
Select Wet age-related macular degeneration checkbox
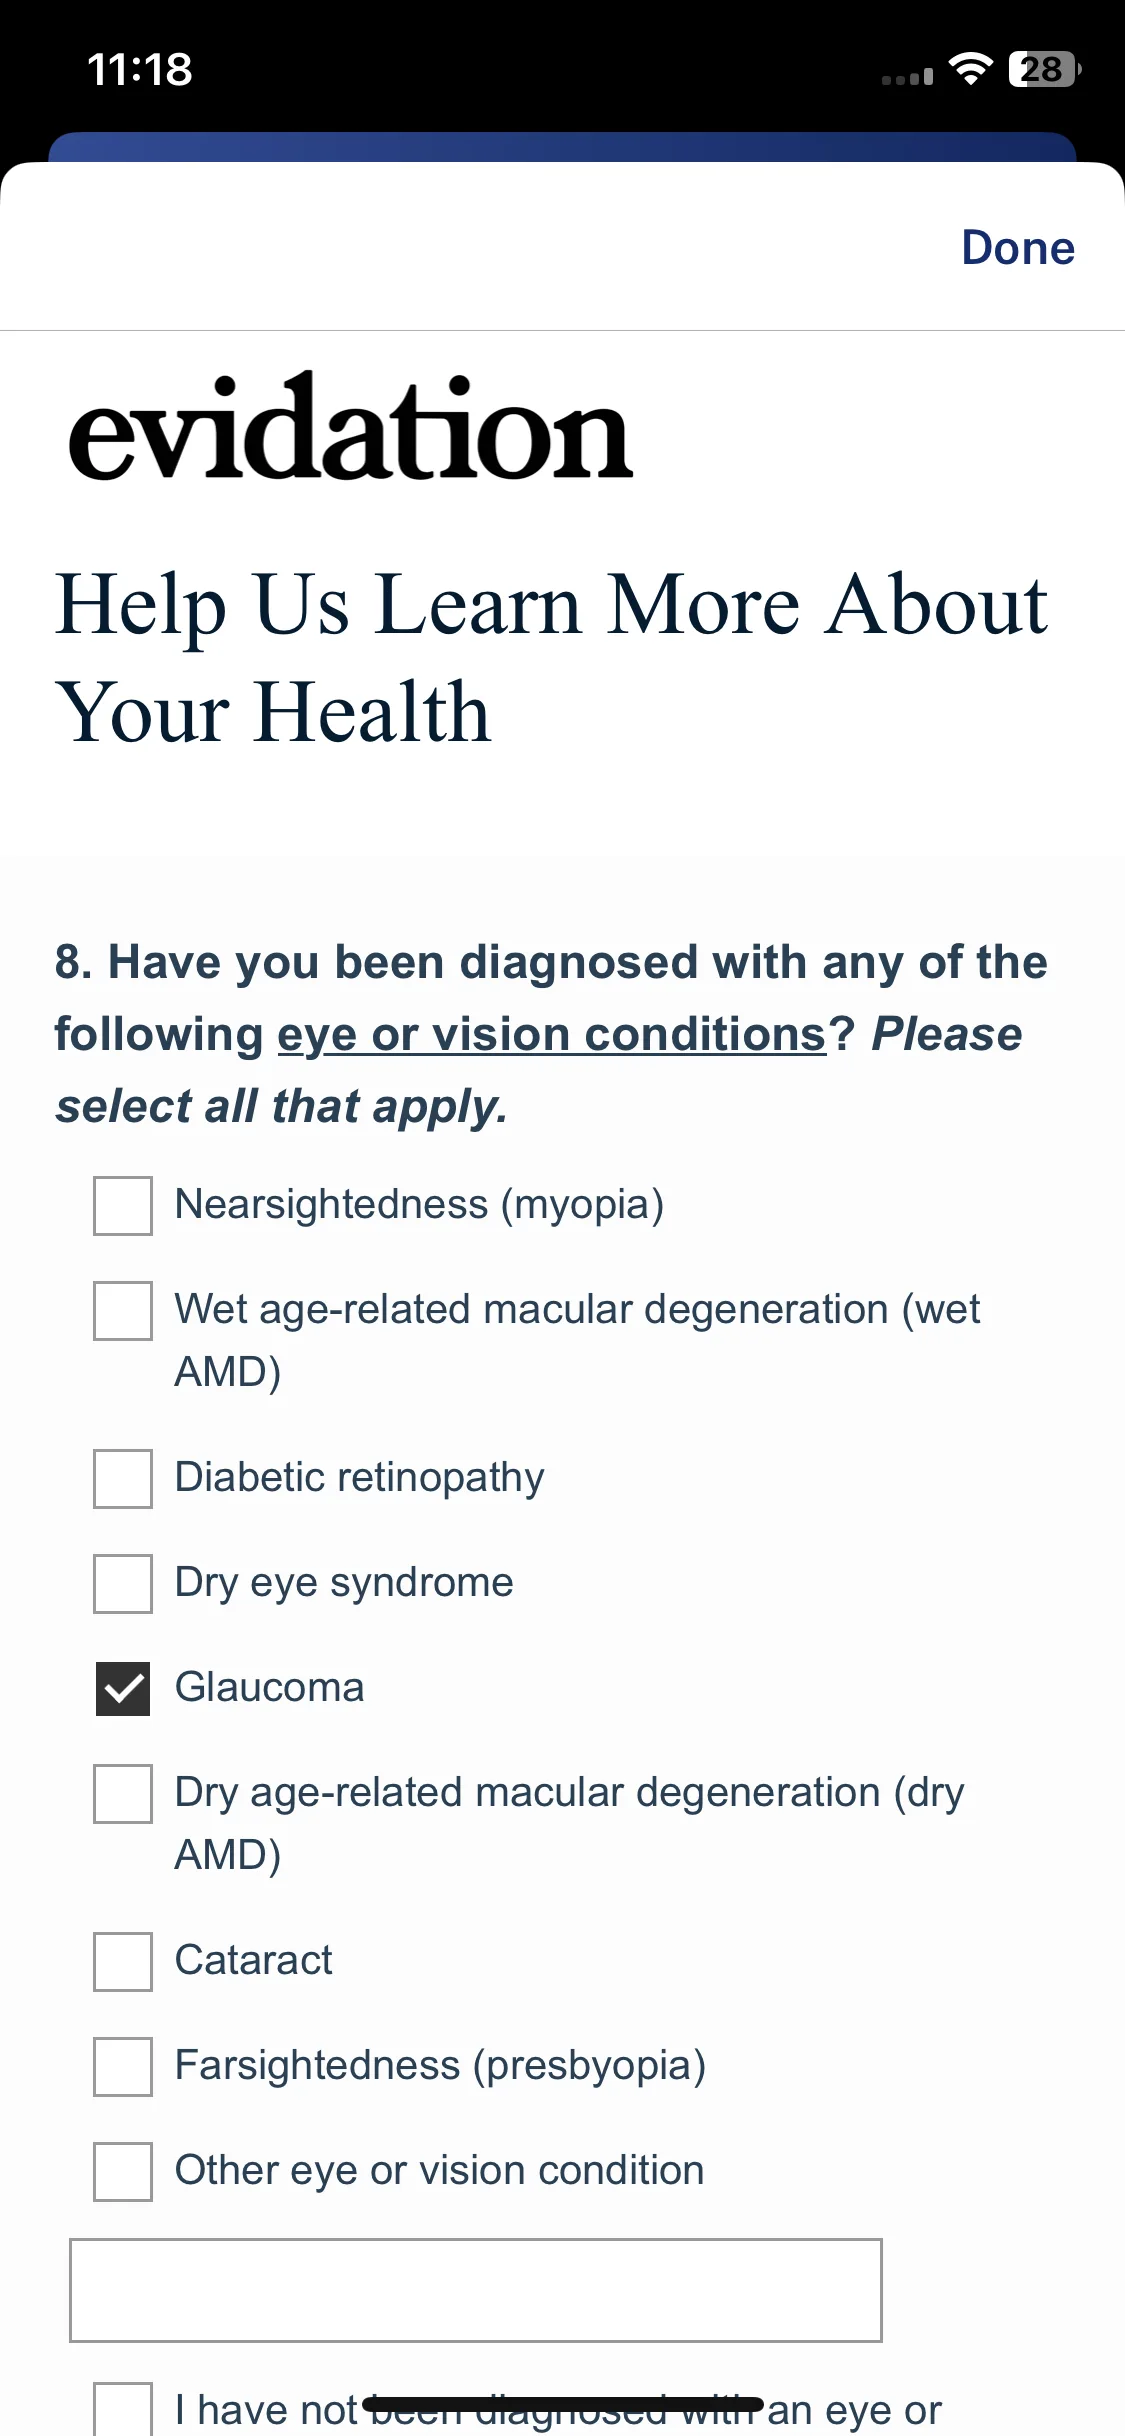(123, 1311)
